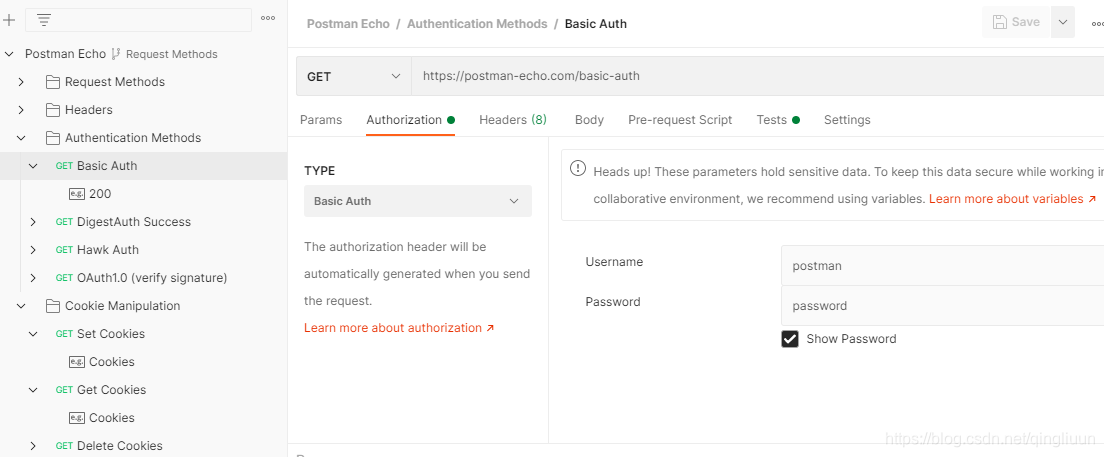The height and width of the screenshot is (457, 1104).
Task: Switch to the Body tab
Action: click(x=589, y=120)
